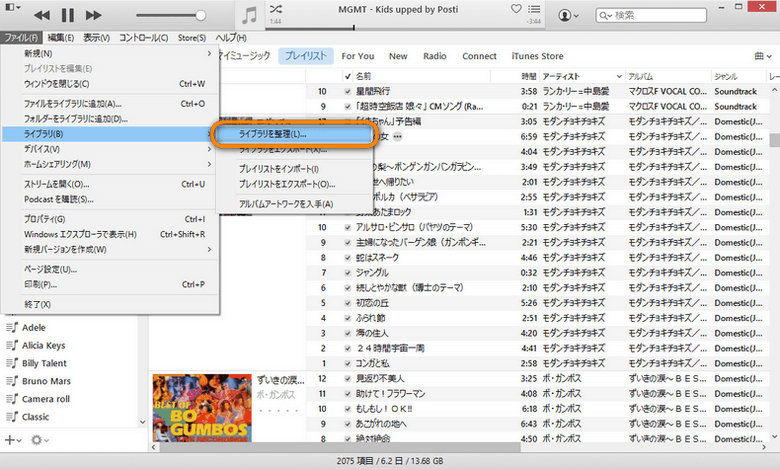
Task: Open the コントロール(C) menu
Action: (144, 38)
